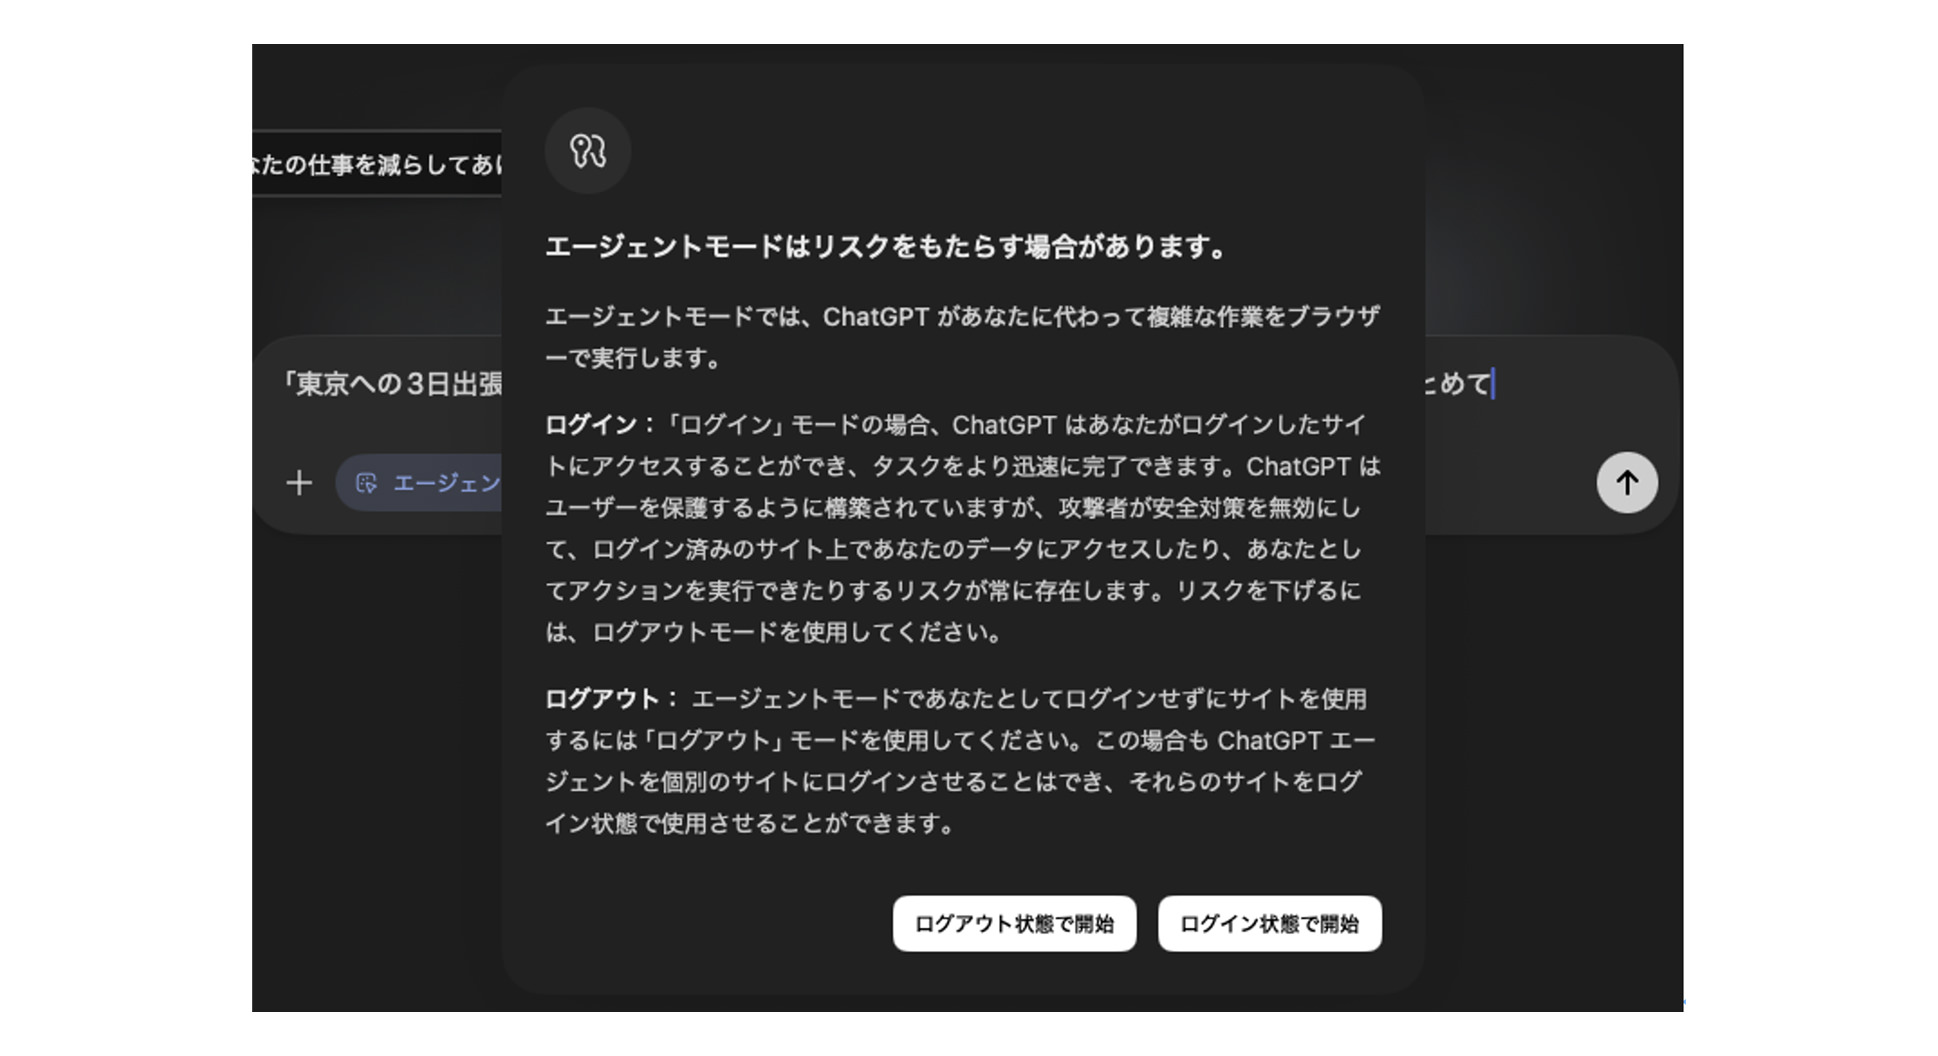The height and width of the screenshot is (1056, 1938).
Task: Click the attach icon next to the agent pill
Action: (299, 483)
